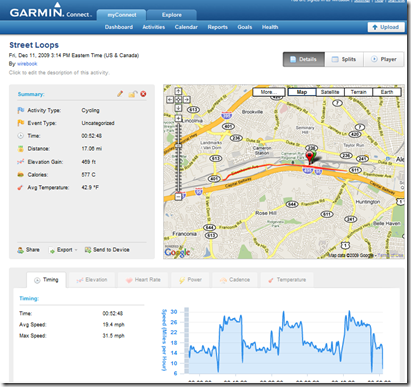The width and height of the screenshot is (411, 387).
Task: Toggle the privacy lock icon in Summary
Action: [x=132, y=94]
